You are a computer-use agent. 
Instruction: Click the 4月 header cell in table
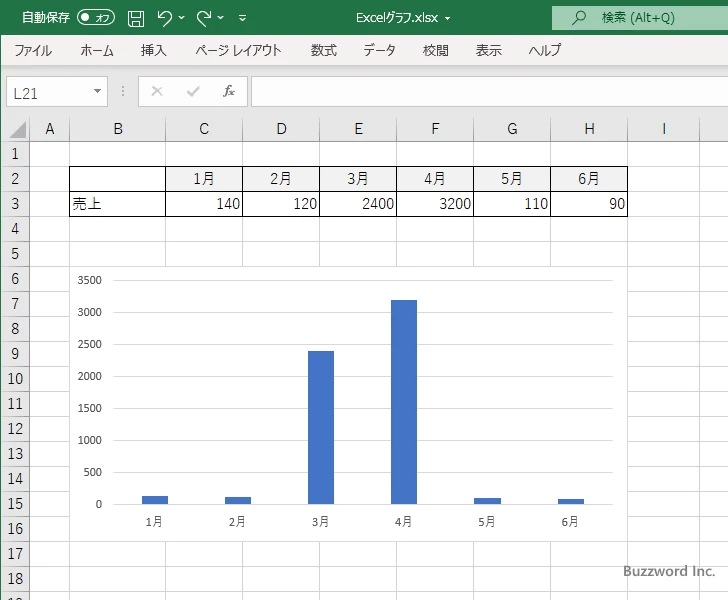pyautogui.click(x=435, y=179)
